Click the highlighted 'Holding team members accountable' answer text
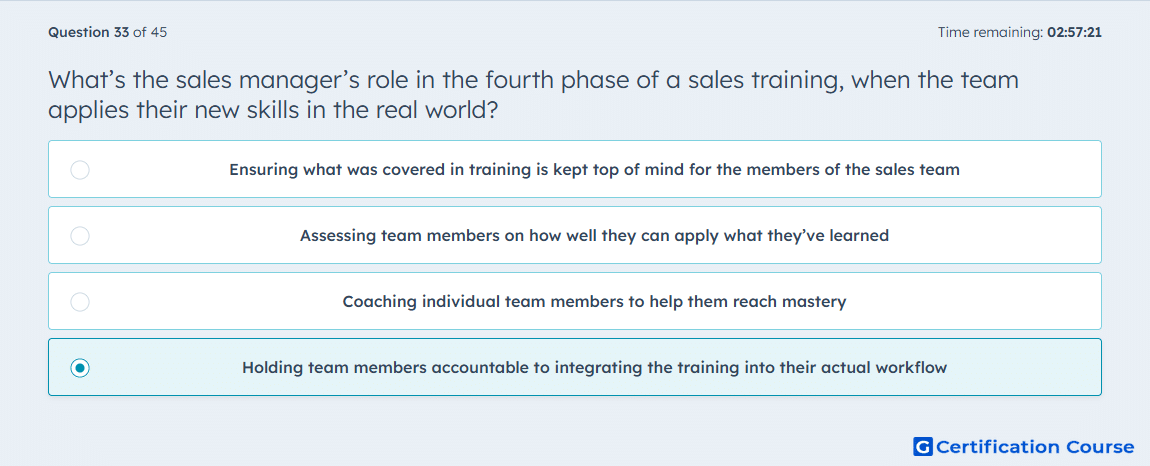The width and height of the screenshot is (1150, 466). pos(594,368)
